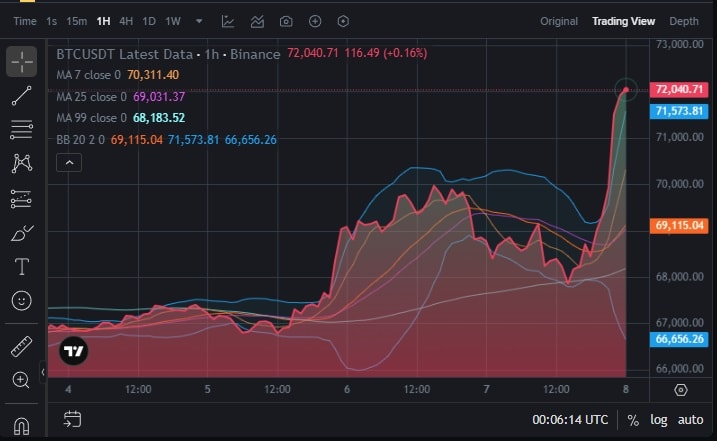Toggle the magnet snap mode
Viewport: 717px width, 441px height.
pos(21,426)
